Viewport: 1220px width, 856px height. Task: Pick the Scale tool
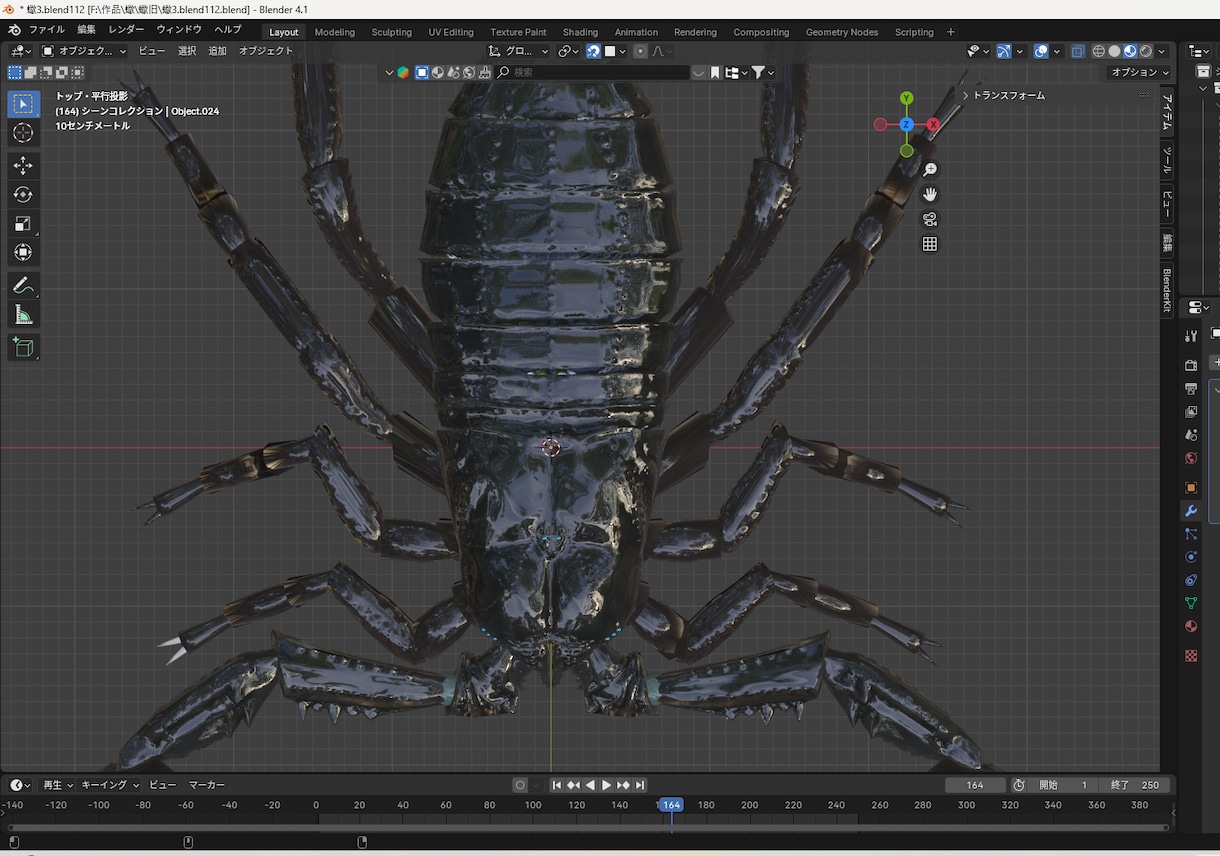[x=24, y=224]
